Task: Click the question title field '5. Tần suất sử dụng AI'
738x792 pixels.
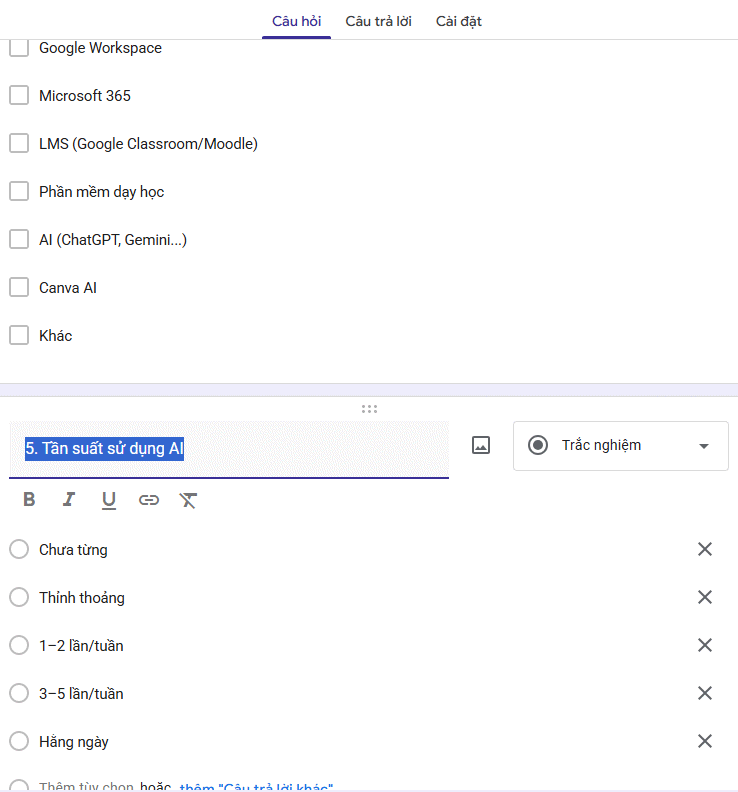Action: tap(229, 449)
